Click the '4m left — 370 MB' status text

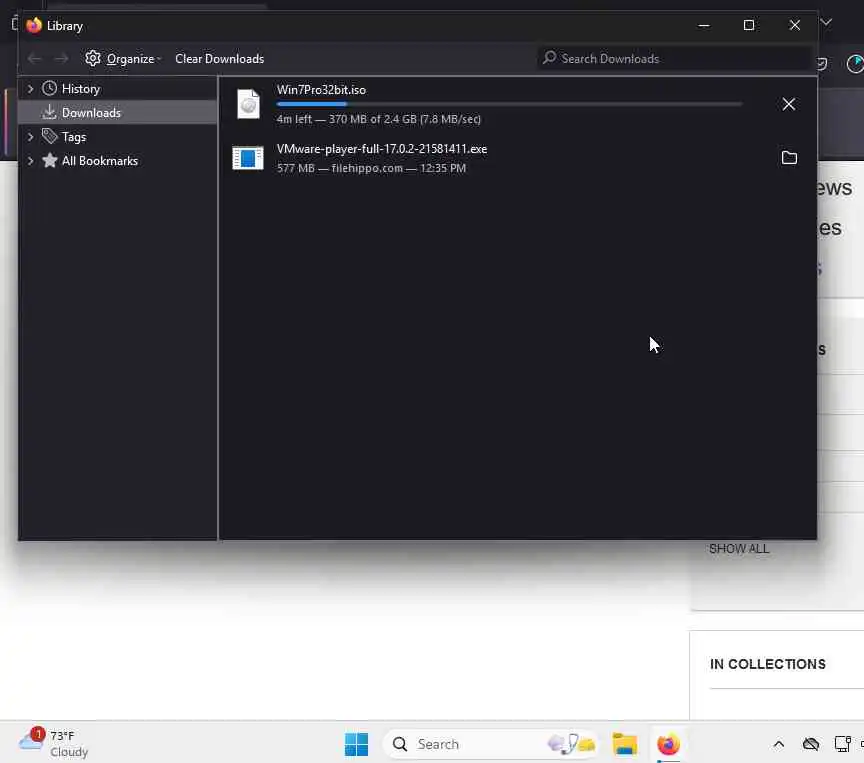click(x=379, y=119)
